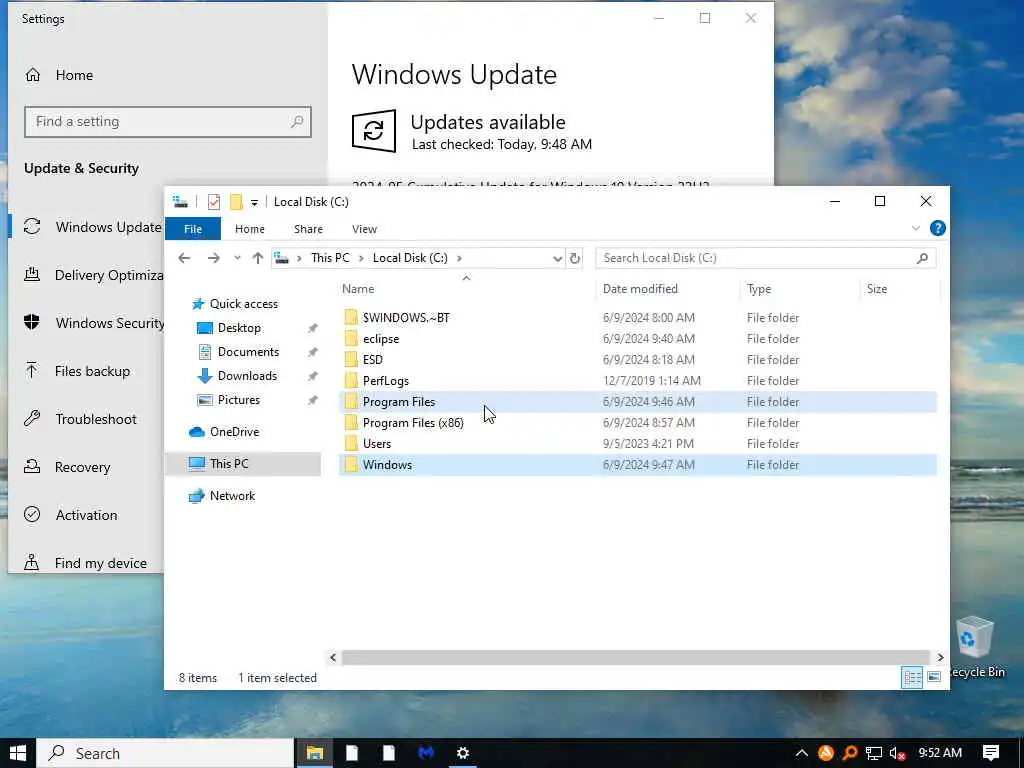1024x768 pixels.
Task: Select the eclipse folder icon
Action: pos(351,338)
